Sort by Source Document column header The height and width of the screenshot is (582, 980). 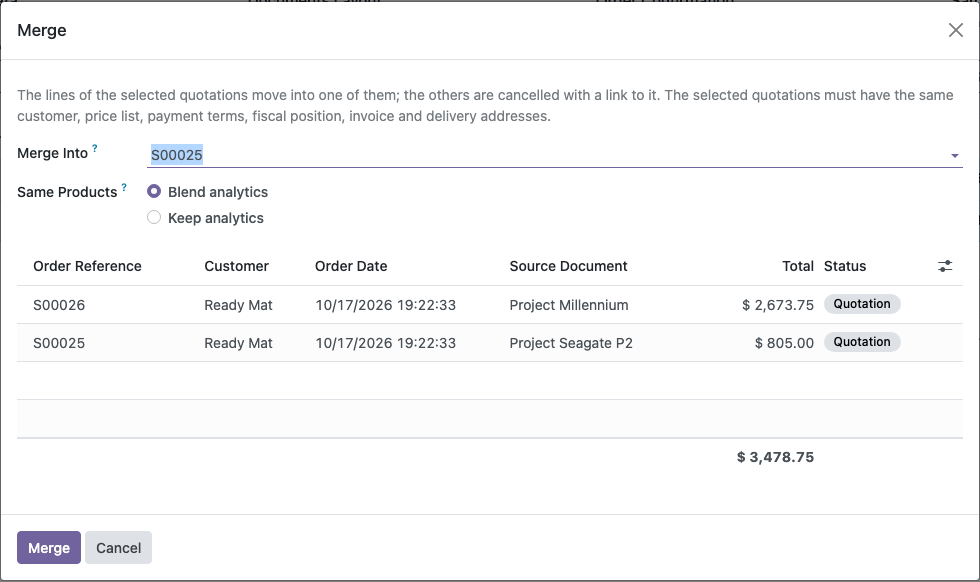(568, 266)
